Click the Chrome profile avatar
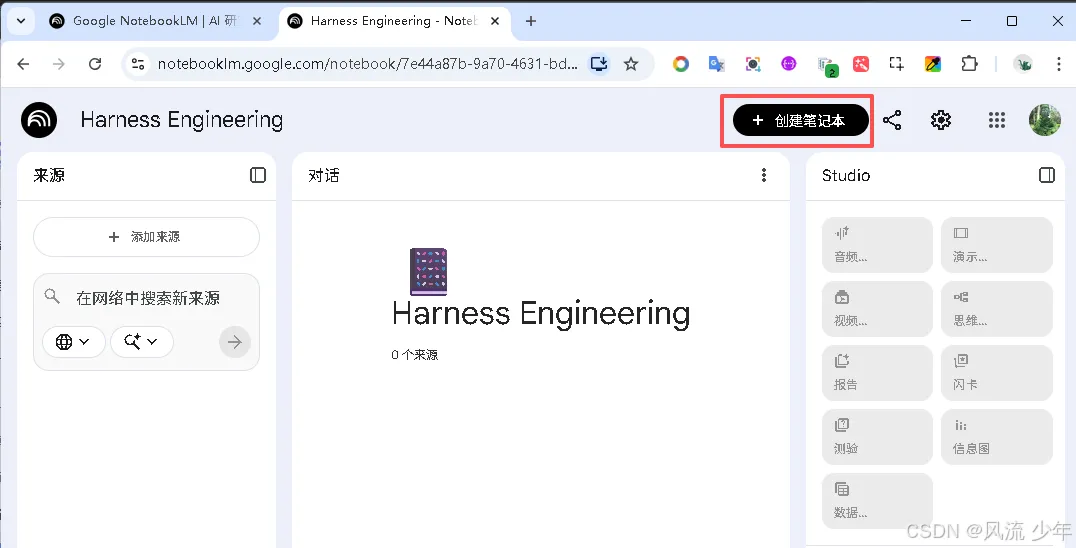This screenshot has height=548, width=1076. [1022, 64]
